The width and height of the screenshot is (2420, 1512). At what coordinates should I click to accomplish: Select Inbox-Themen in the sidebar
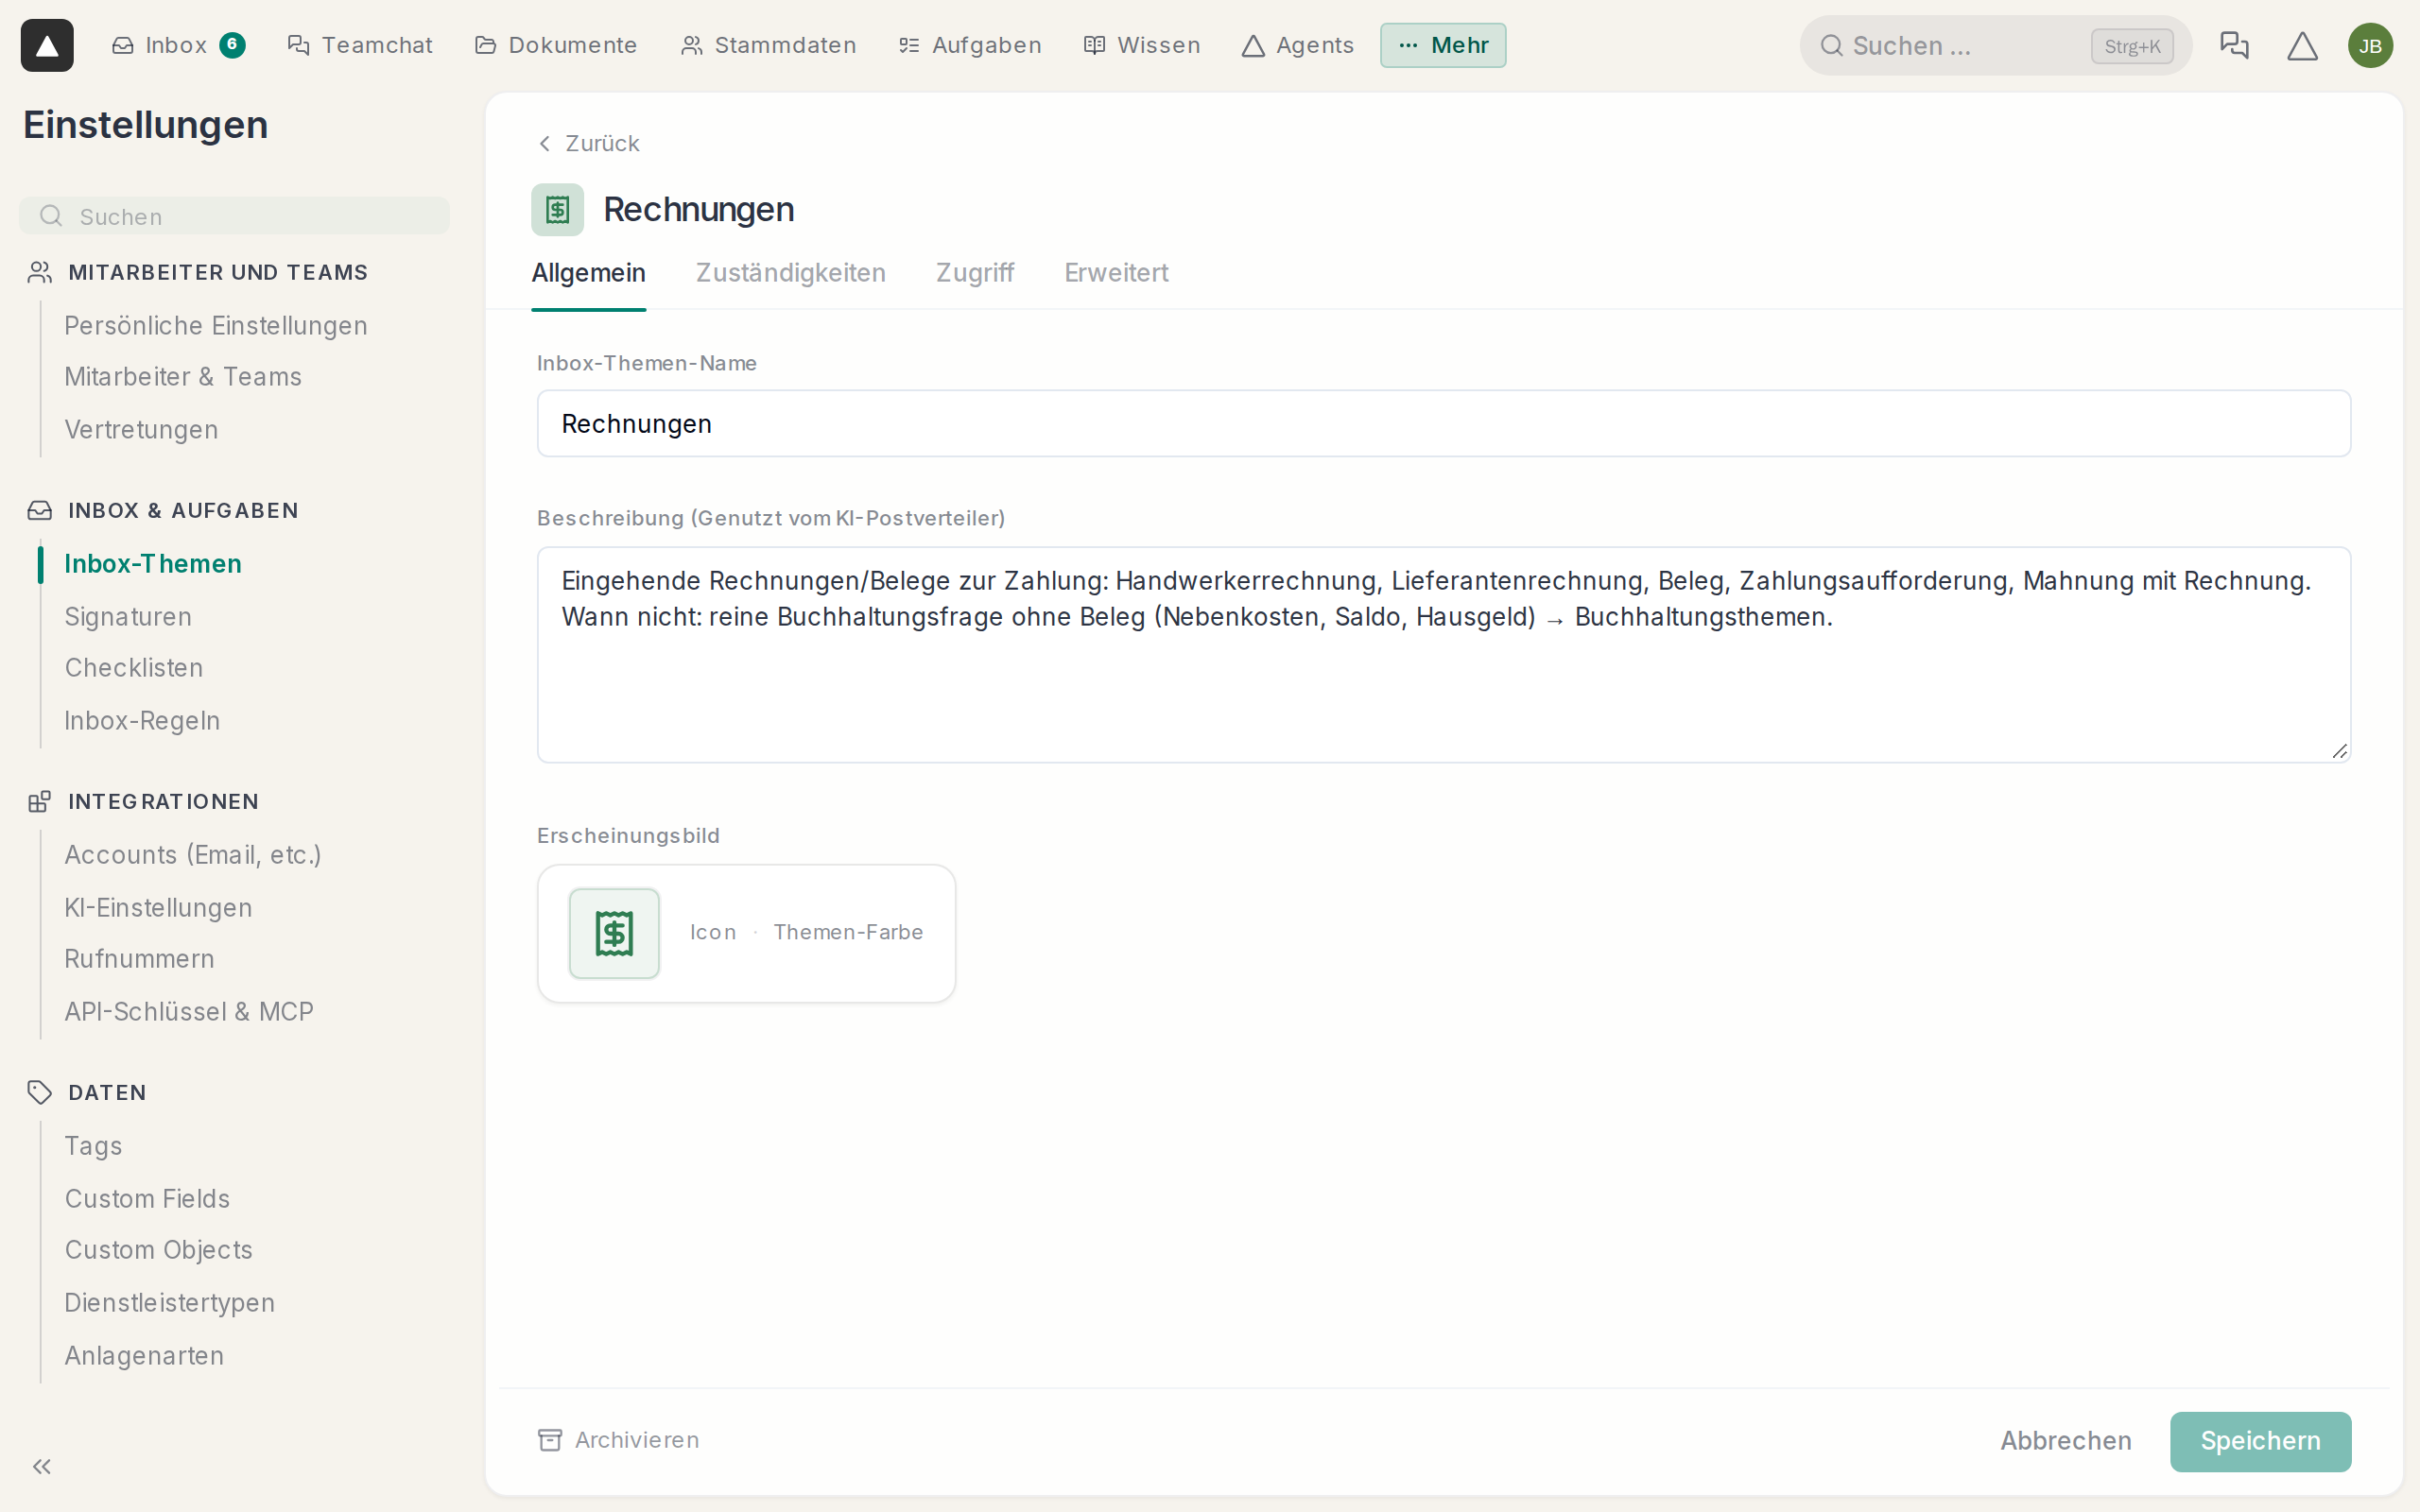coord(152,564)
